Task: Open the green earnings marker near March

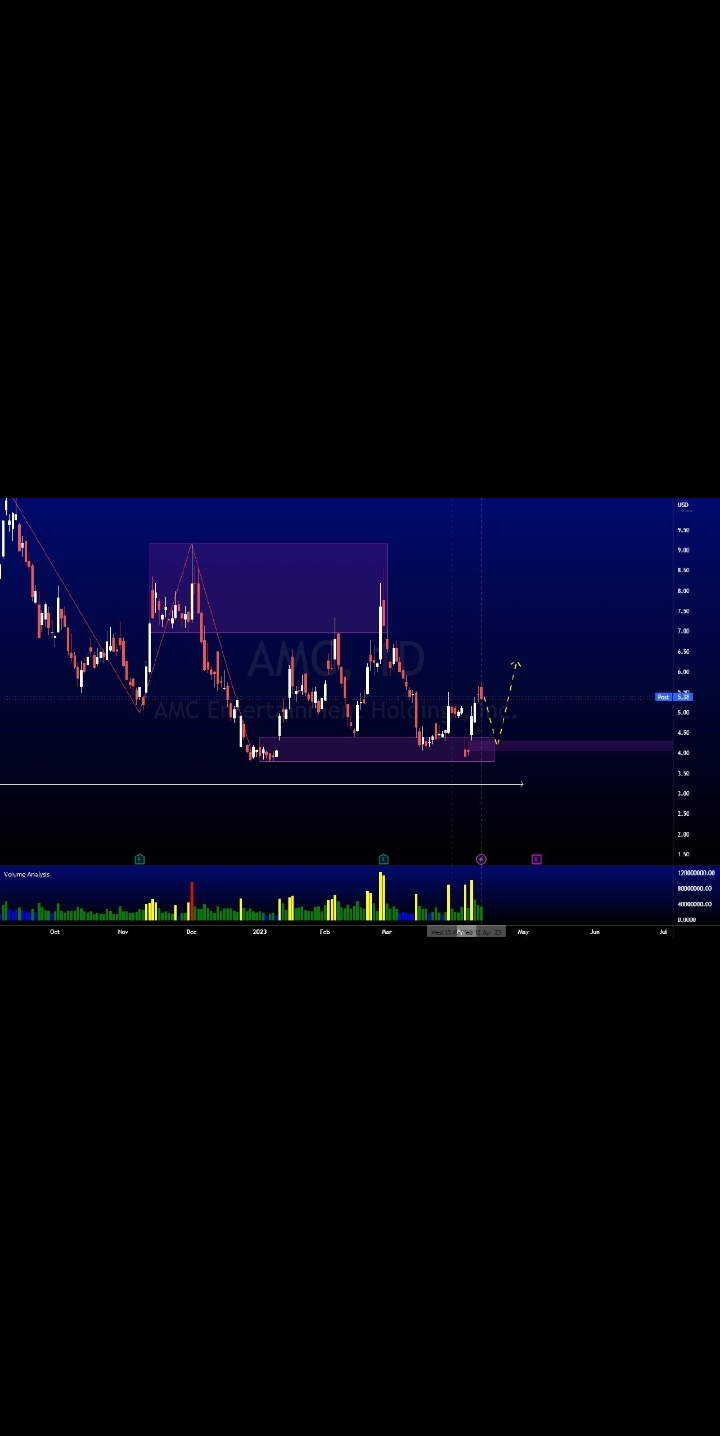Action: coord(383,859)
